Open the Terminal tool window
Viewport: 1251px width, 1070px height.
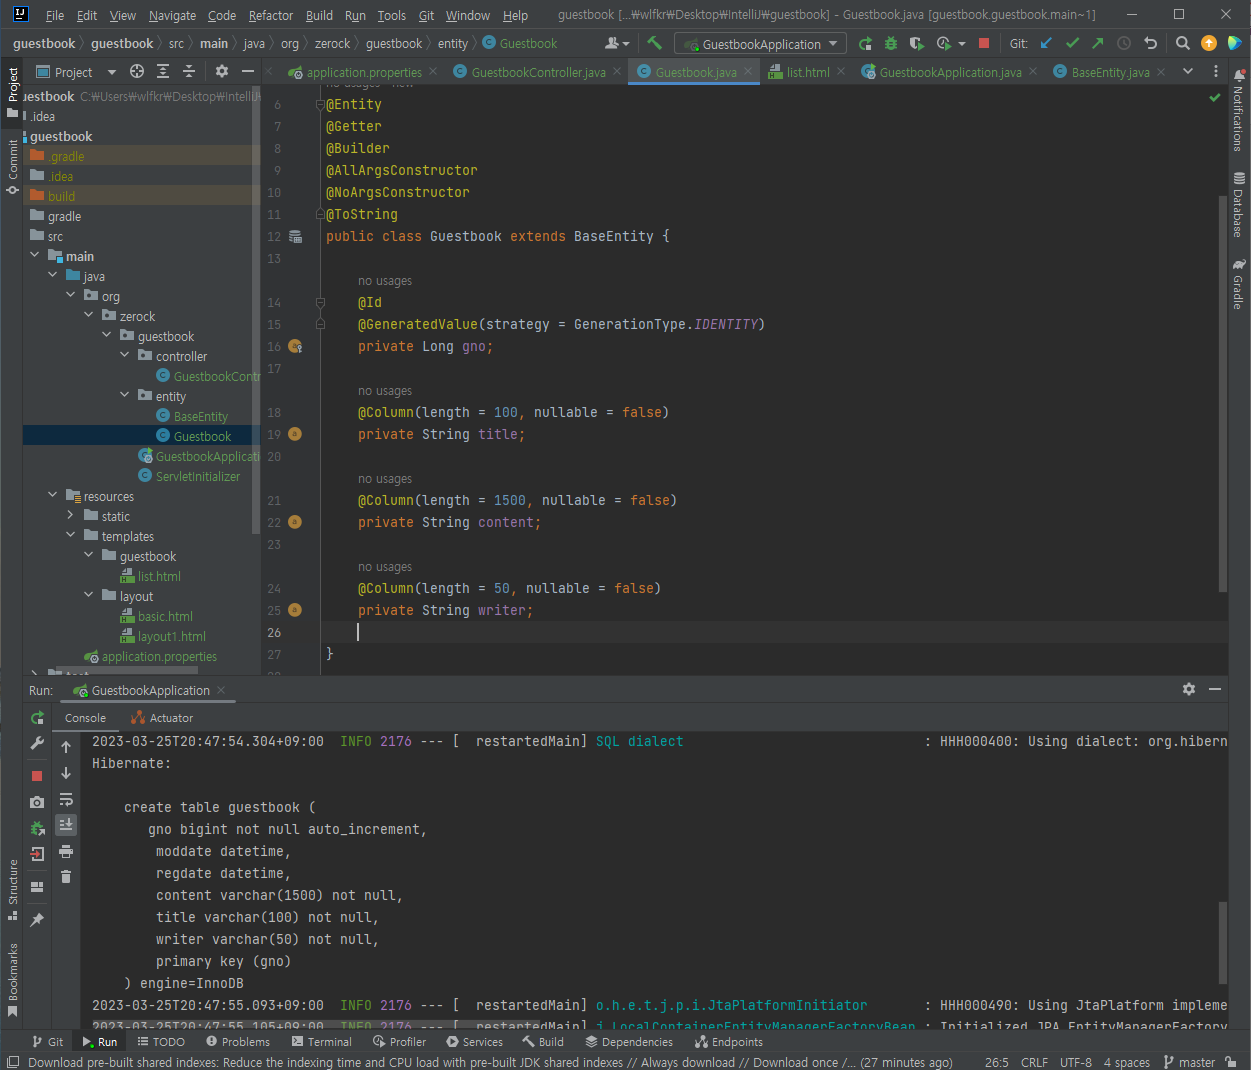click(322, 1042)
